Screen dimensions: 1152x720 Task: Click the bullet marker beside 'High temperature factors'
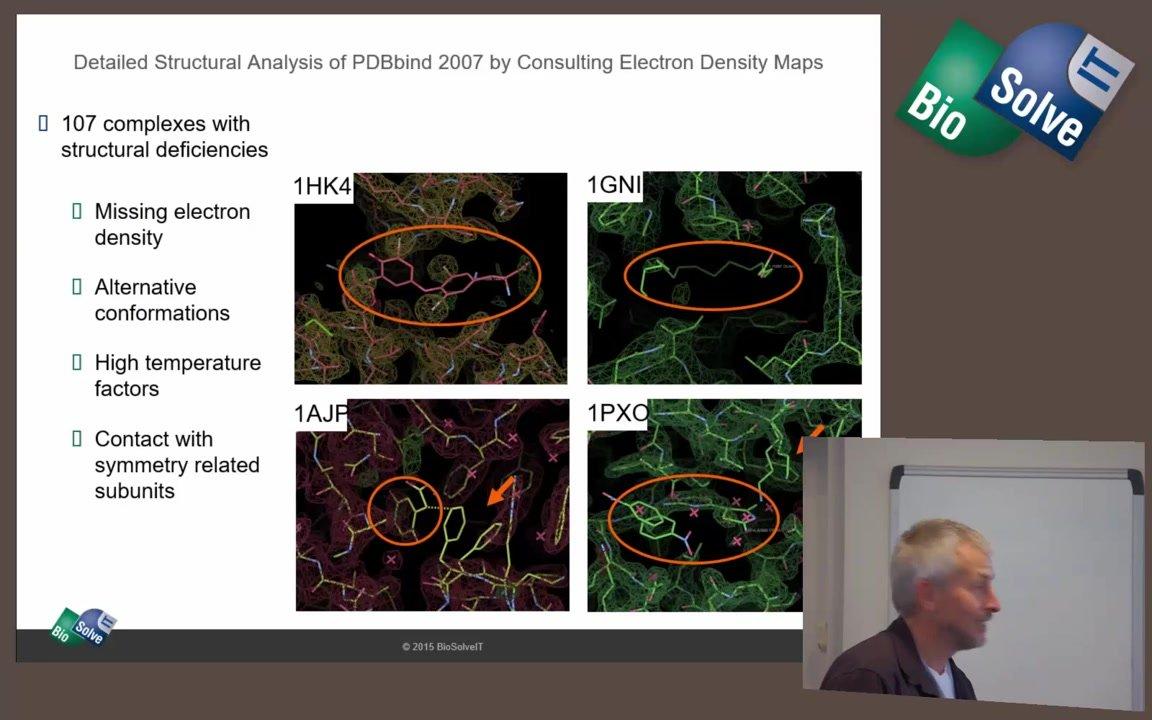click(x=77, y=363)
